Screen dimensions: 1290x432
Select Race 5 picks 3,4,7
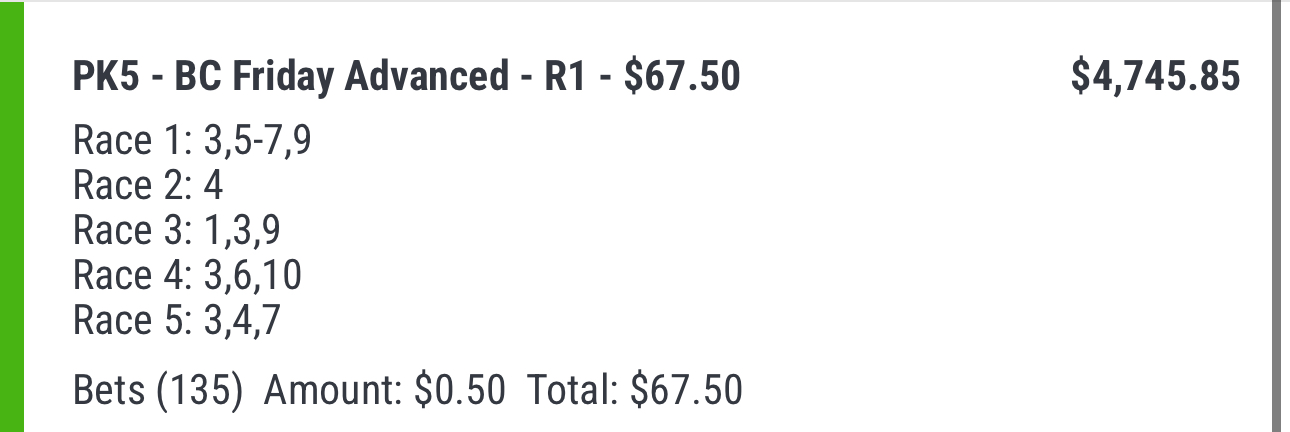pyautogui.click(x=242, y=322)
